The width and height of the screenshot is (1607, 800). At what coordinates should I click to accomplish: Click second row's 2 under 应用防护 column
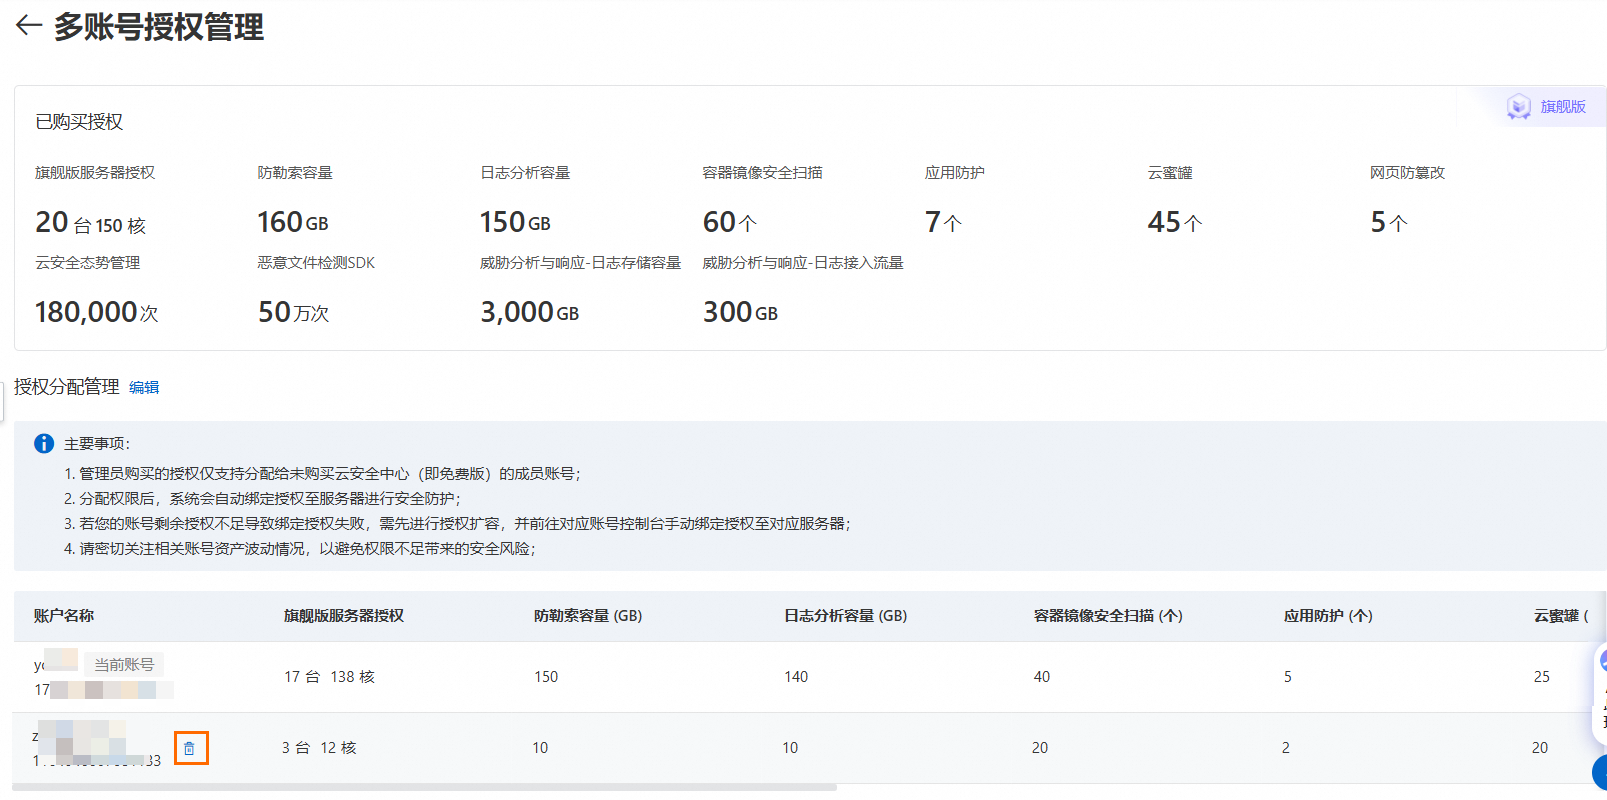point(1286,748)
